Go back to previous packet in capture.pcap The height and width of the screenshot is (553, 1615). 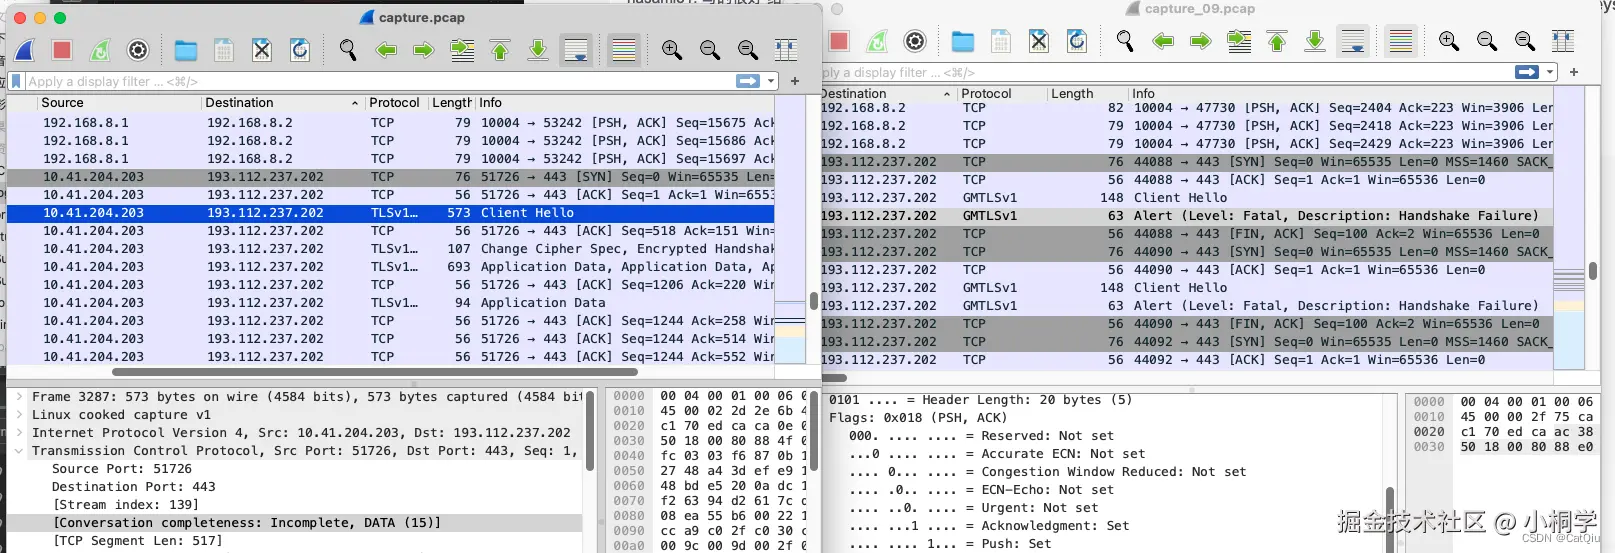click(386, 50)
